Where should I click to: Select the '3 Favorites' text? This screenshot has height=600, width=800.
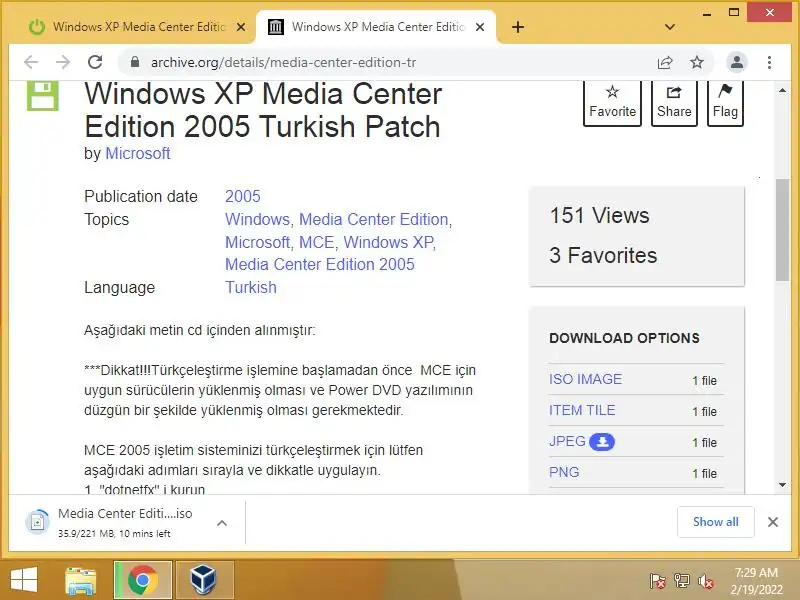click(603, 255)
